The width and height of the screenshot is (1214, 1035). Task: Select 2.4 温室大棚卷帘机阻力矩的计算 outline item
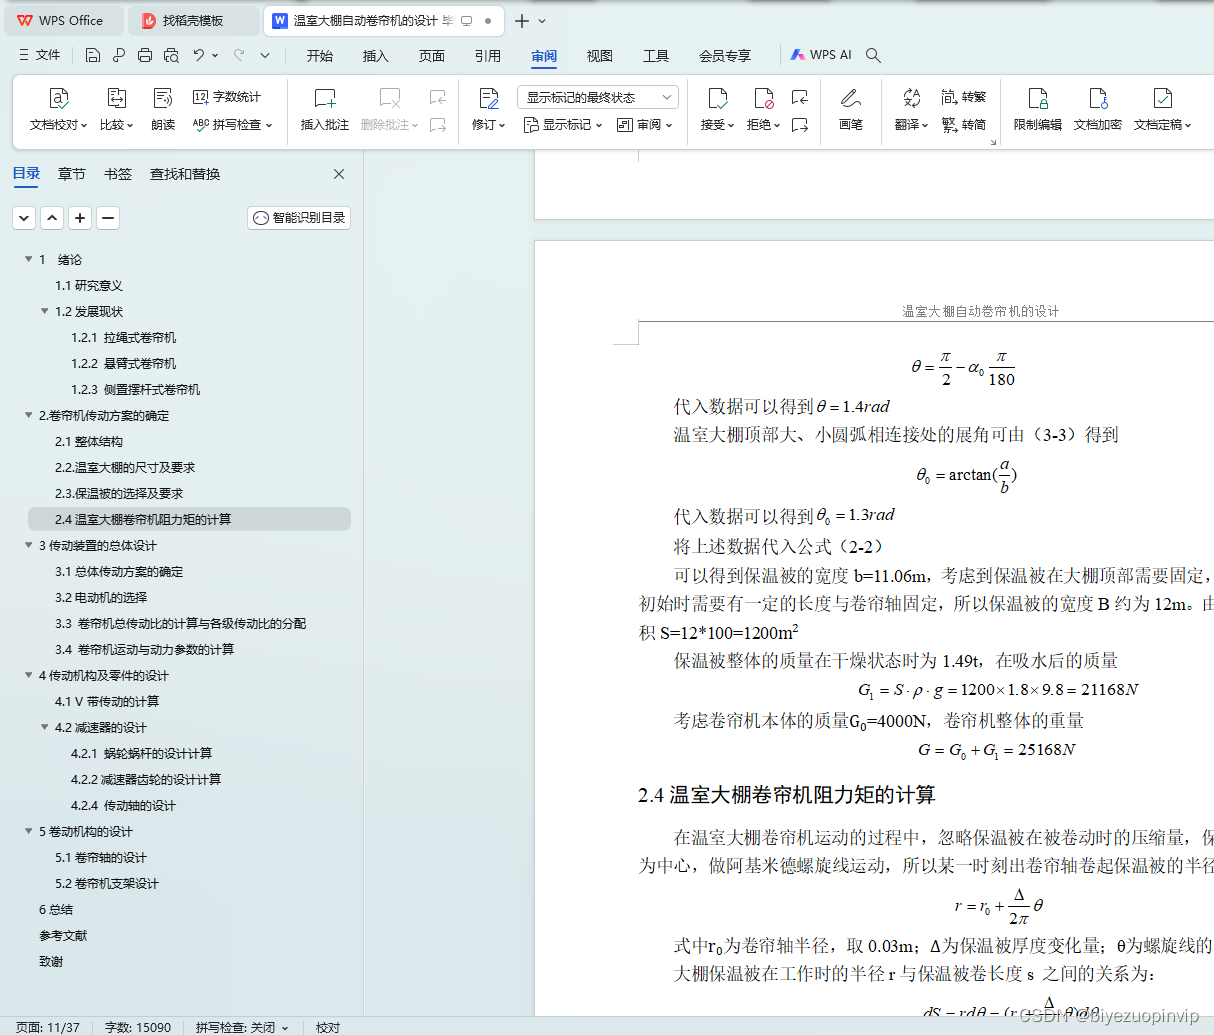pos(189,519)
